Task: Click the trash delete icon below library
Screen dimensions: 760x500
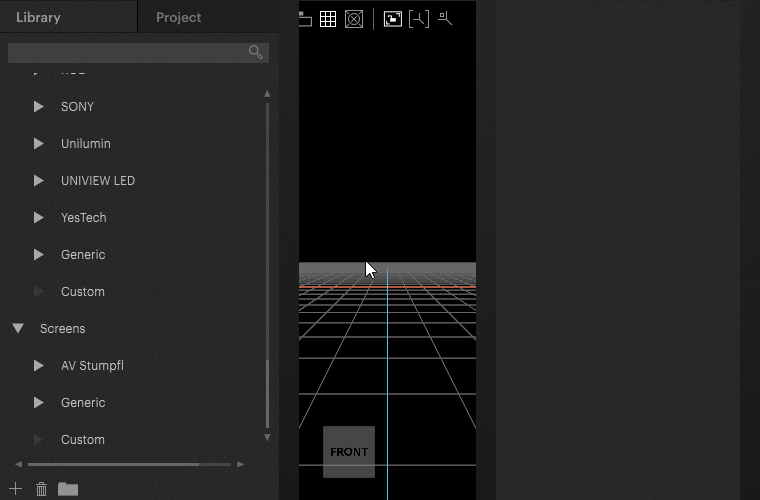Action: (x=41, y=489)
